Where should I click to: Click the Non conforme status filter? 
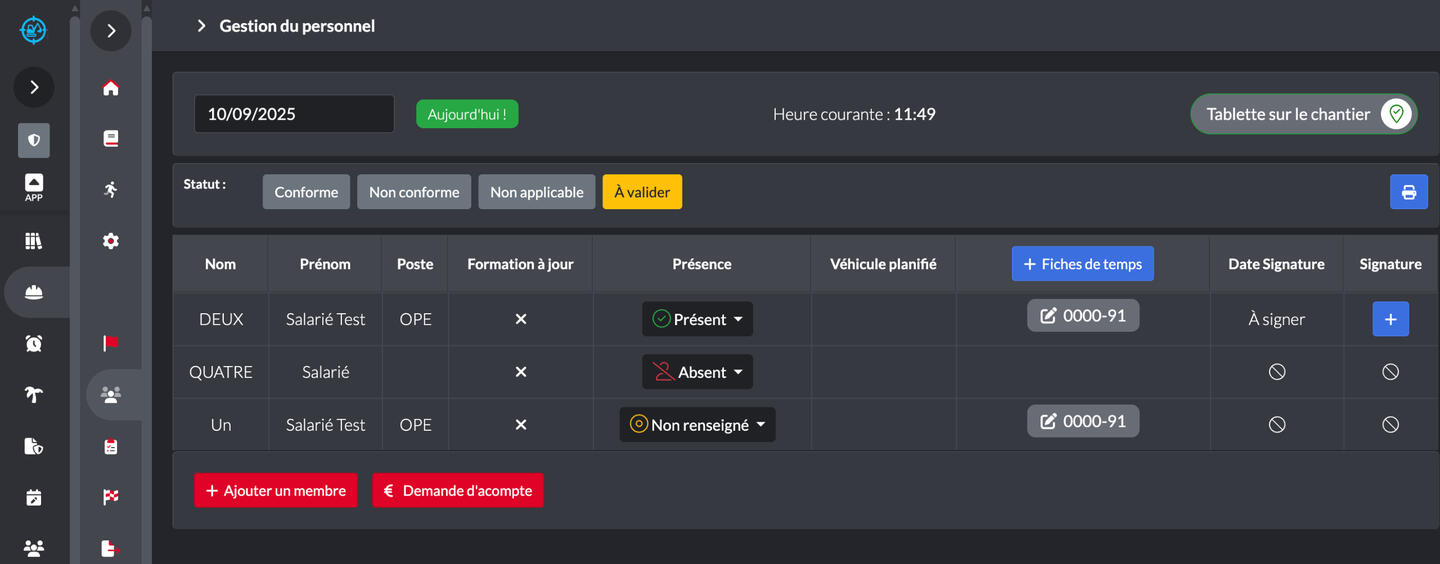pos(414,192)
